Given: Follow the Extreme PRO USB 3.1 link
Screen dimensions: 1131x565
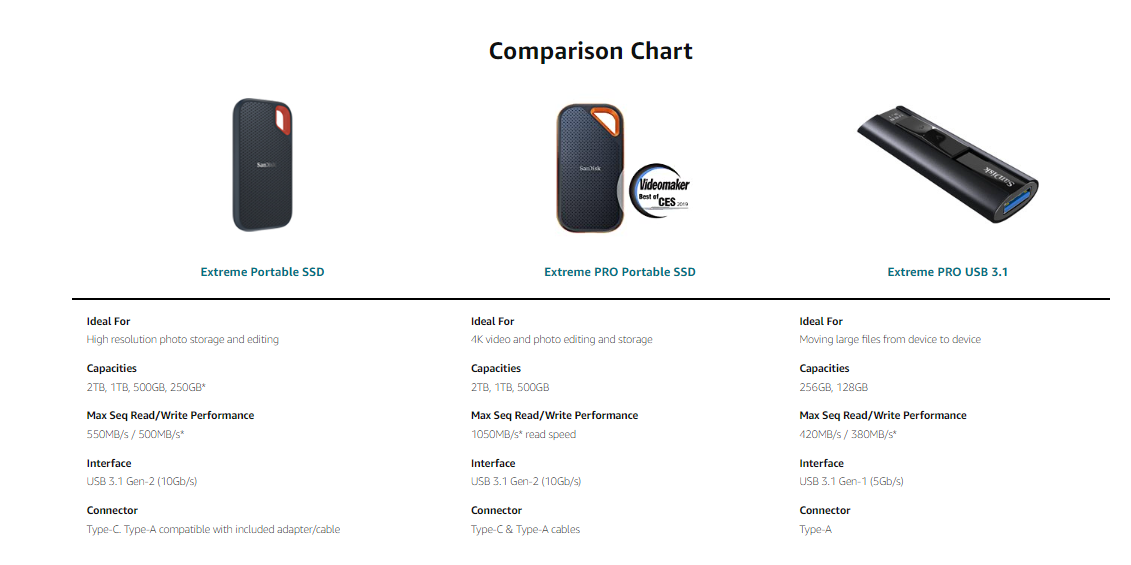Looking at the screenshot, I should point(947,272).
